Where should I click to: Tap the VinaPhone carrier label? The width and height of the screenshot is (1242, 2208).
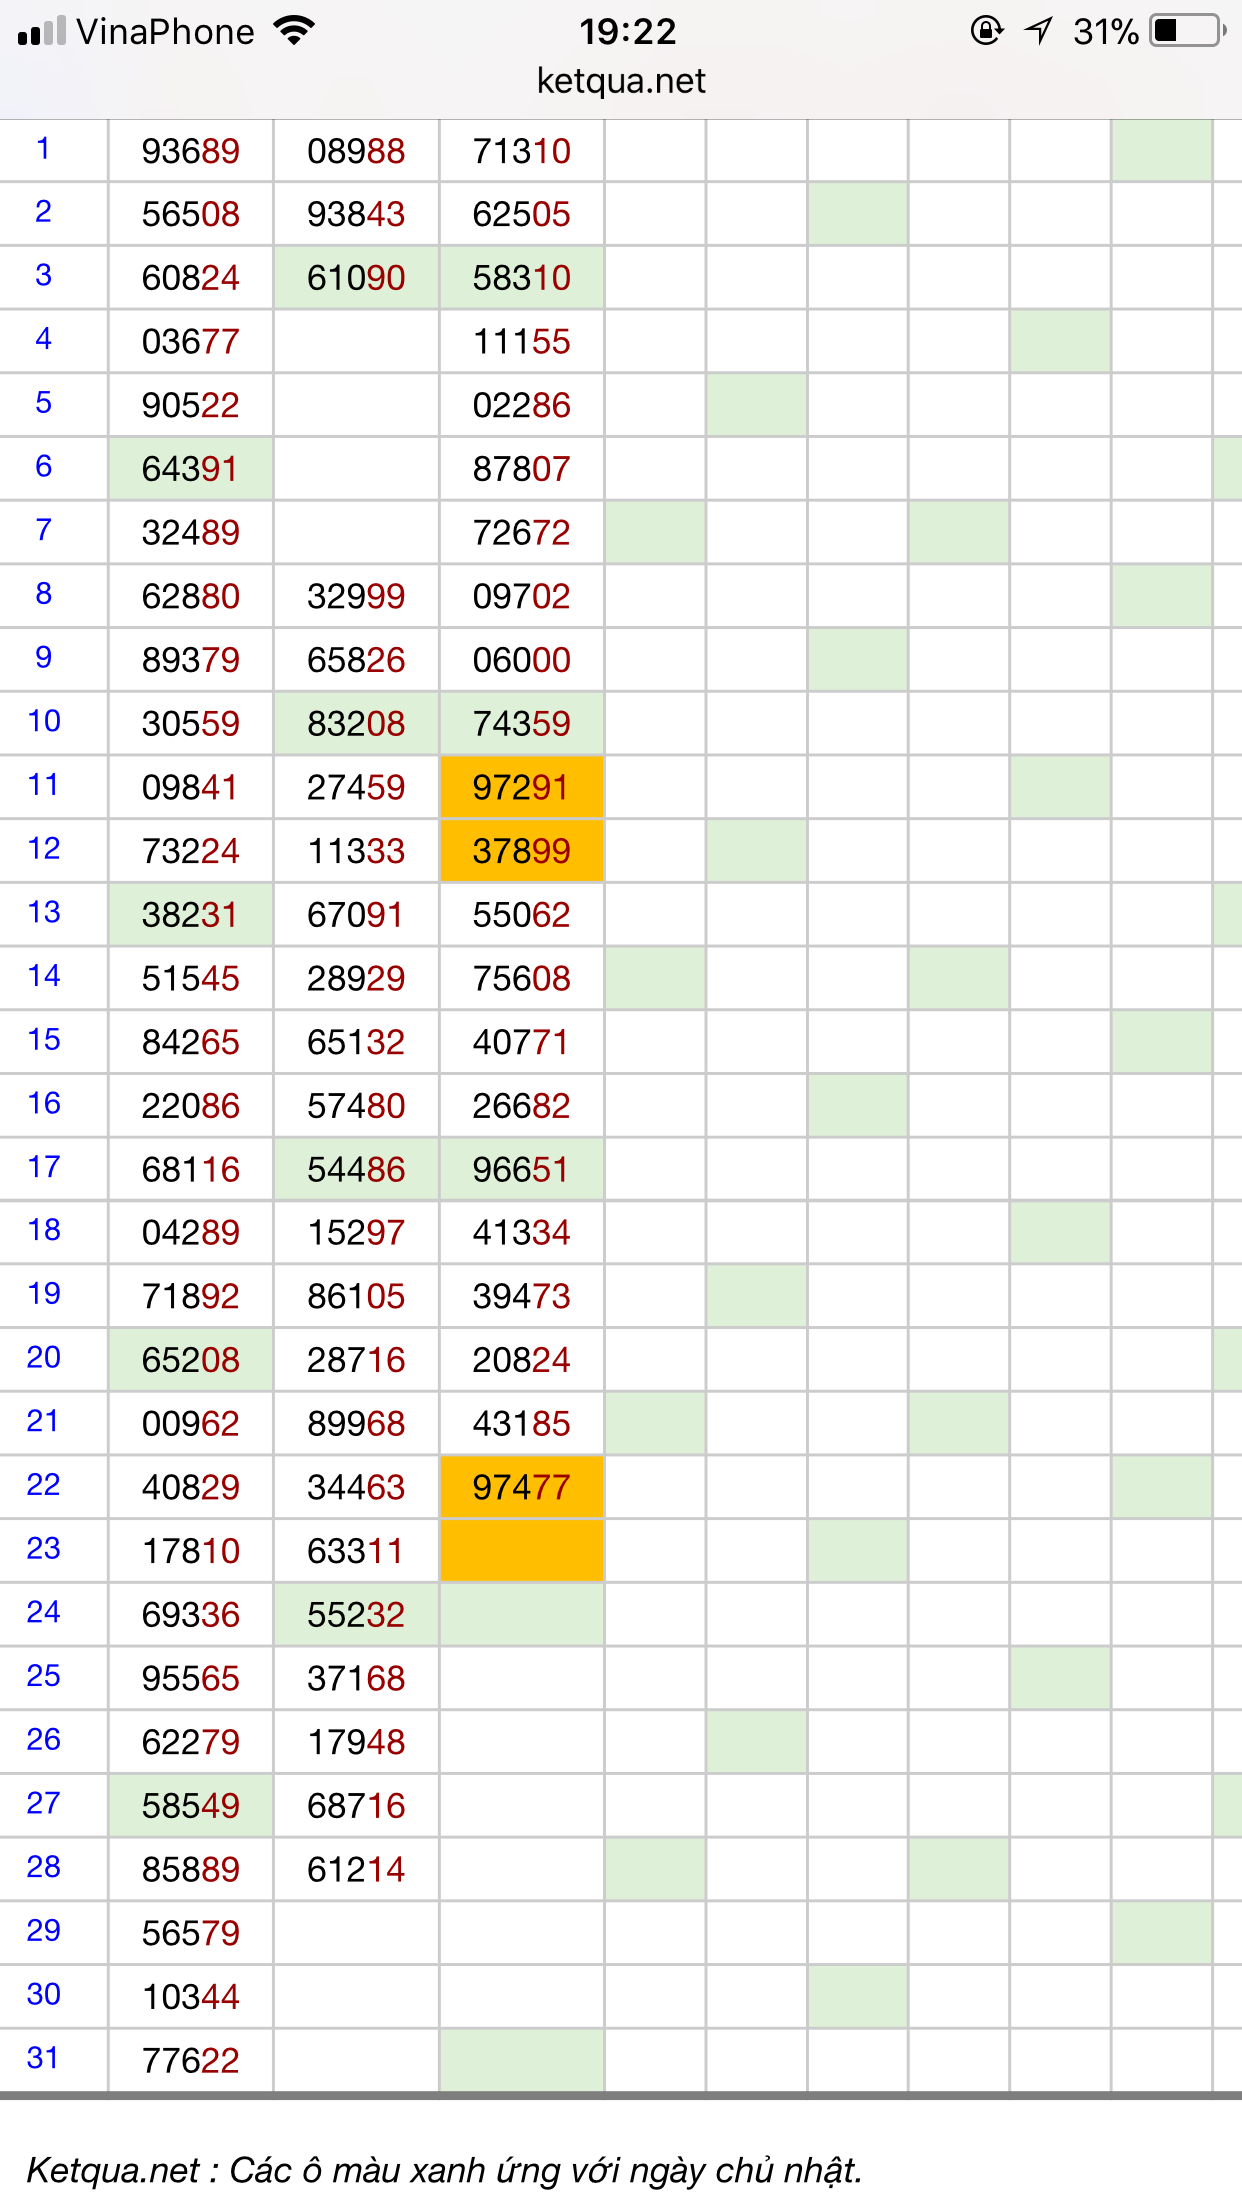(x=165, y=32)
